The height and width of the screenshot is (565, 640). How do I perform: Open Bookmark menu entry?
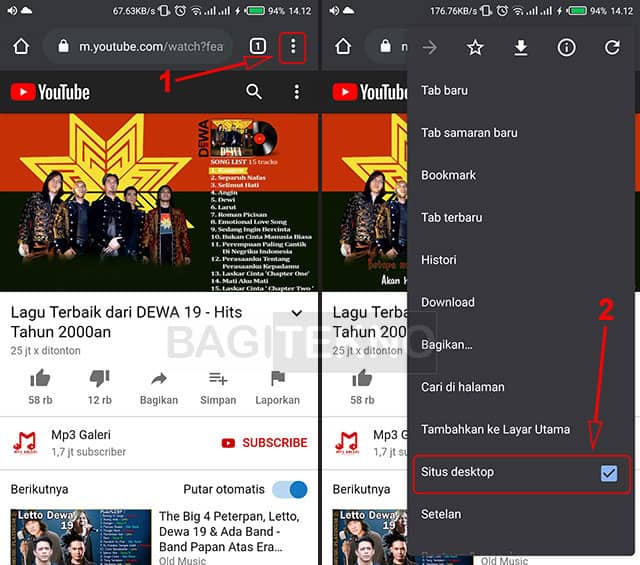point(521,175)
